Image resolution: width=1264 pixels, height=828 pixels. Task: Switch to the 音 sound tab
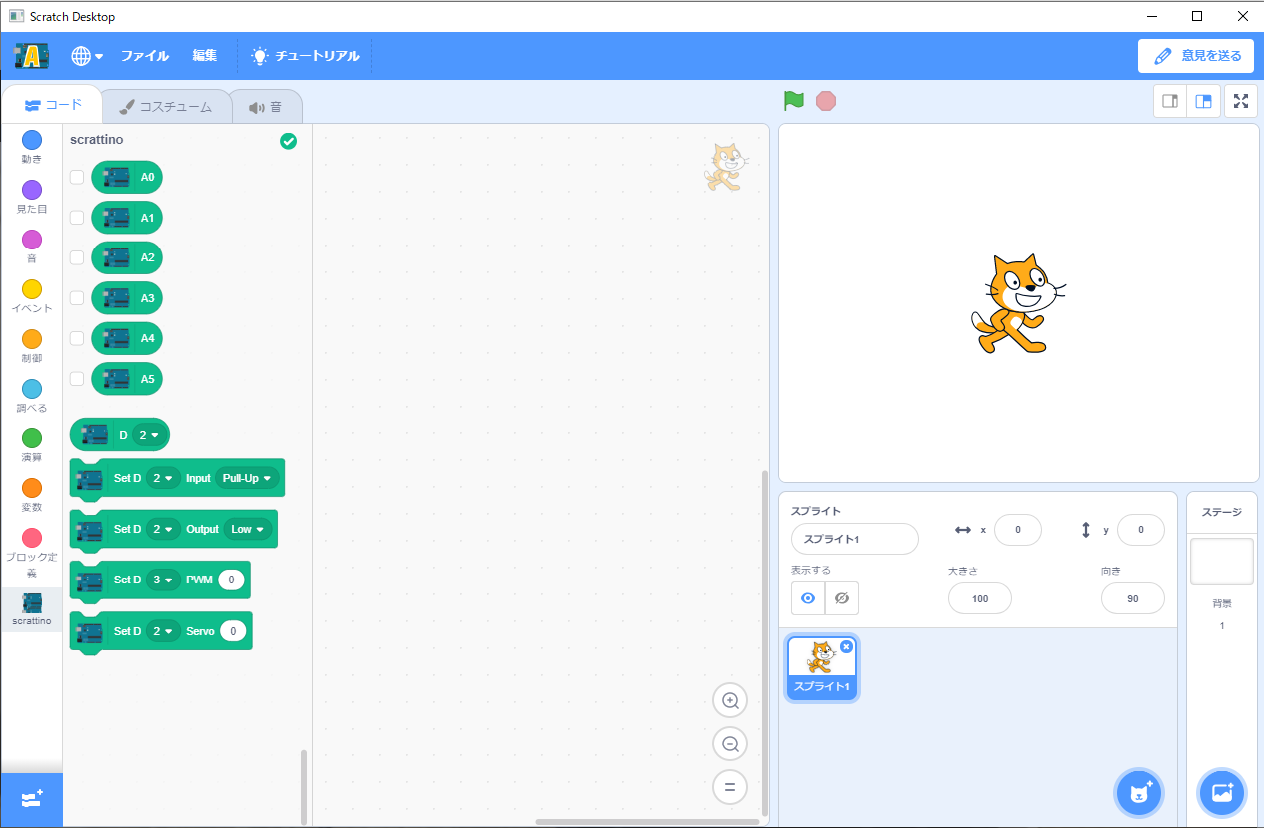[x=266, y=107]
